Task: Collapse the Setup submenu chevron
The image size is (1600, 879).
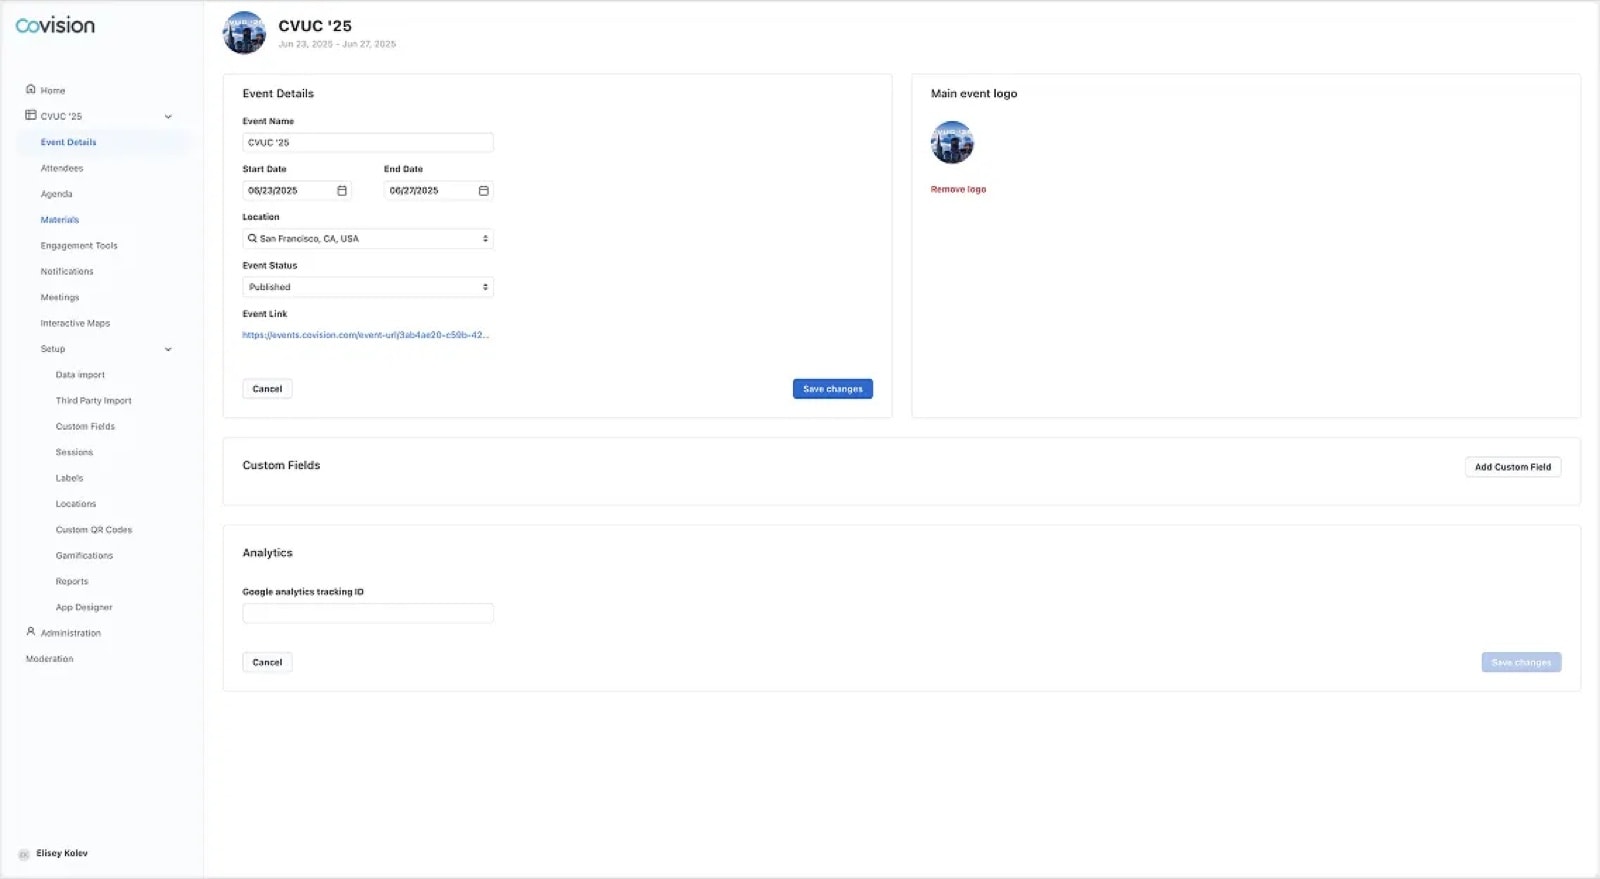Action: point(168,349)
